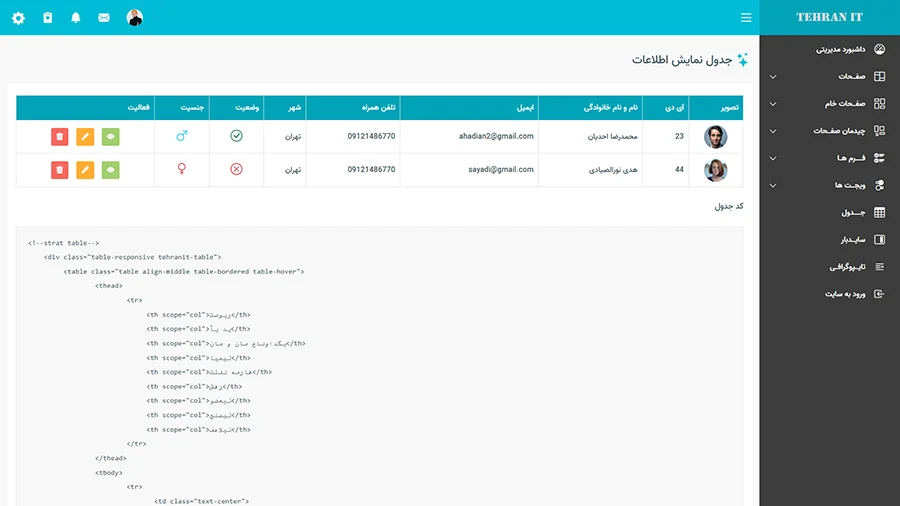
Task: View row with ahadian2@gmail.com
Action: pyautogui.click(x=111, y=137)
